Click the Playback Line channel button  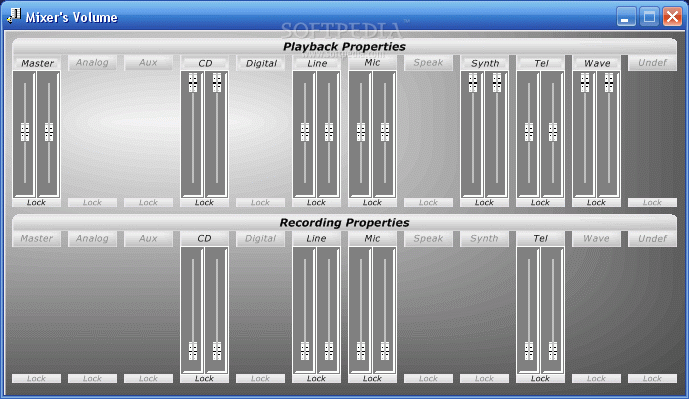(x=316, y=63)
